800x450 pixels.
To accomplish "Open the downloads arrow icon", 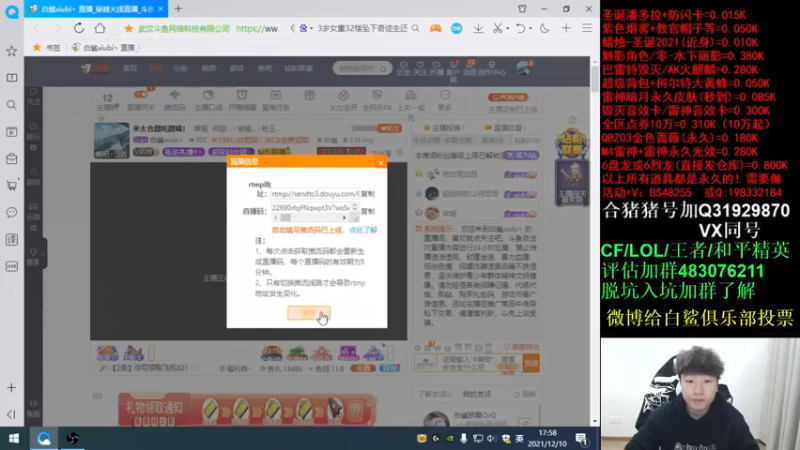I will pyautogui.click(x=478, y=29).
